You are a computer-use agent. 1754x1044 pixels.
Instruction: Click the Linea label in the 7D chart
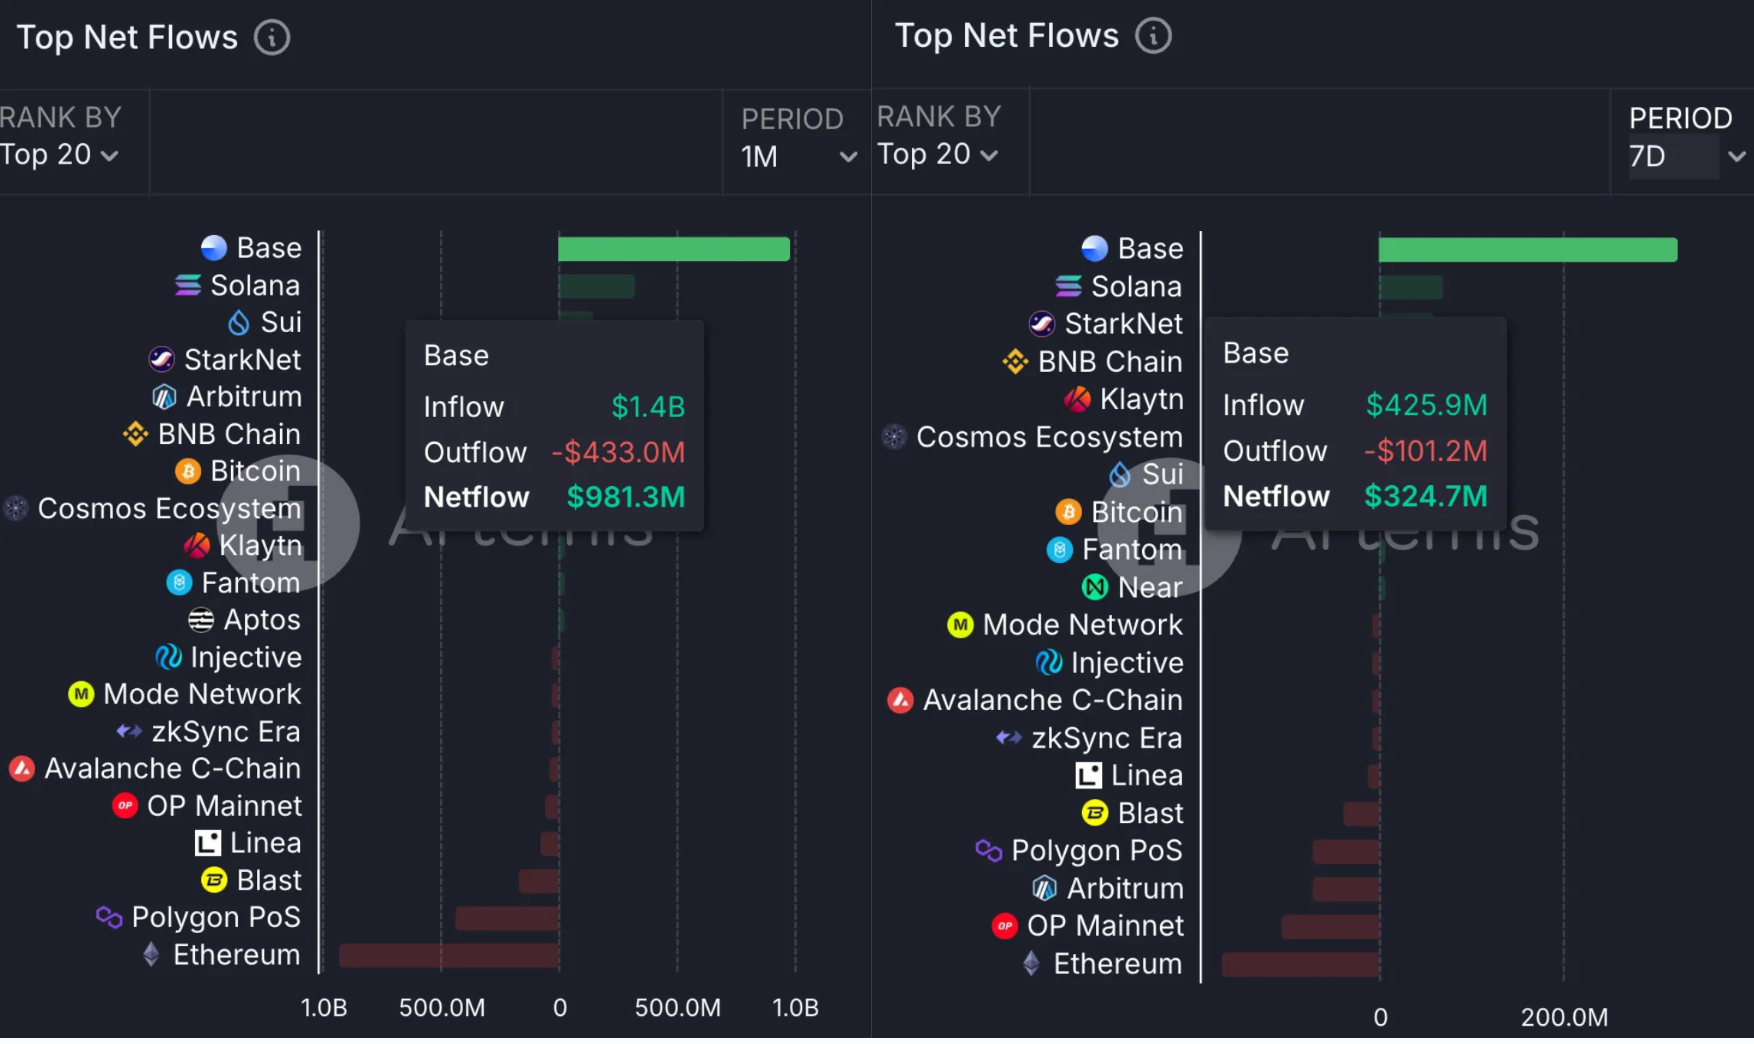1146,776
